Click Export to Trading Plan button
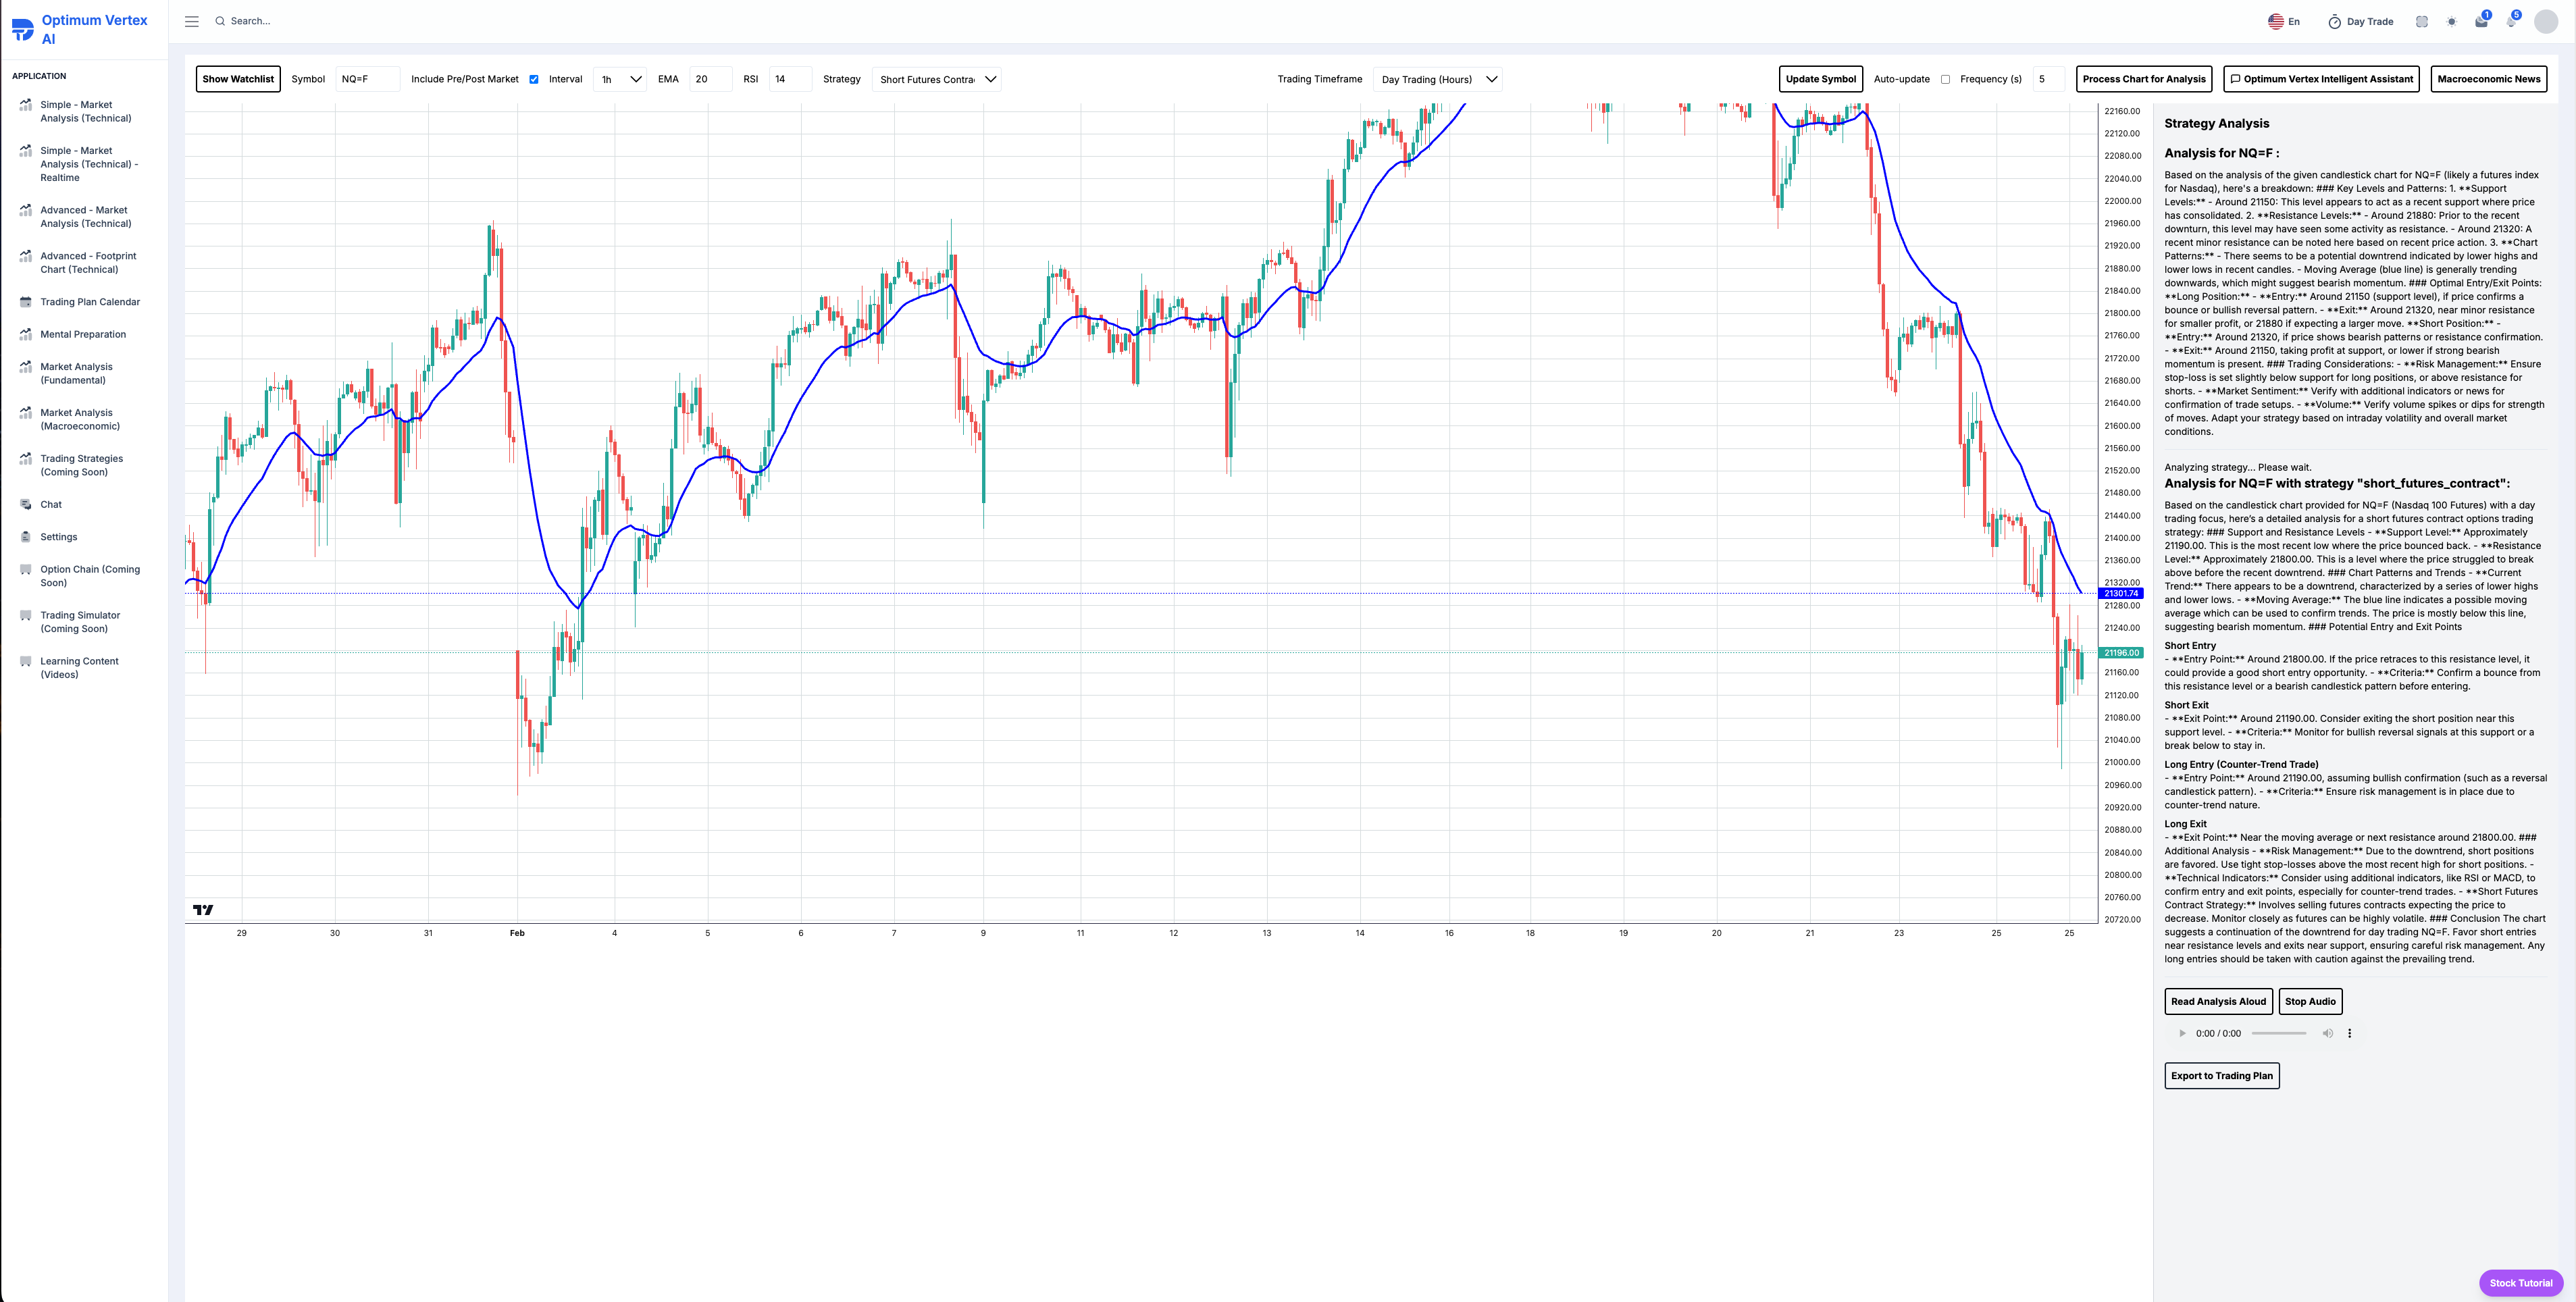 coord(2221,1076)
